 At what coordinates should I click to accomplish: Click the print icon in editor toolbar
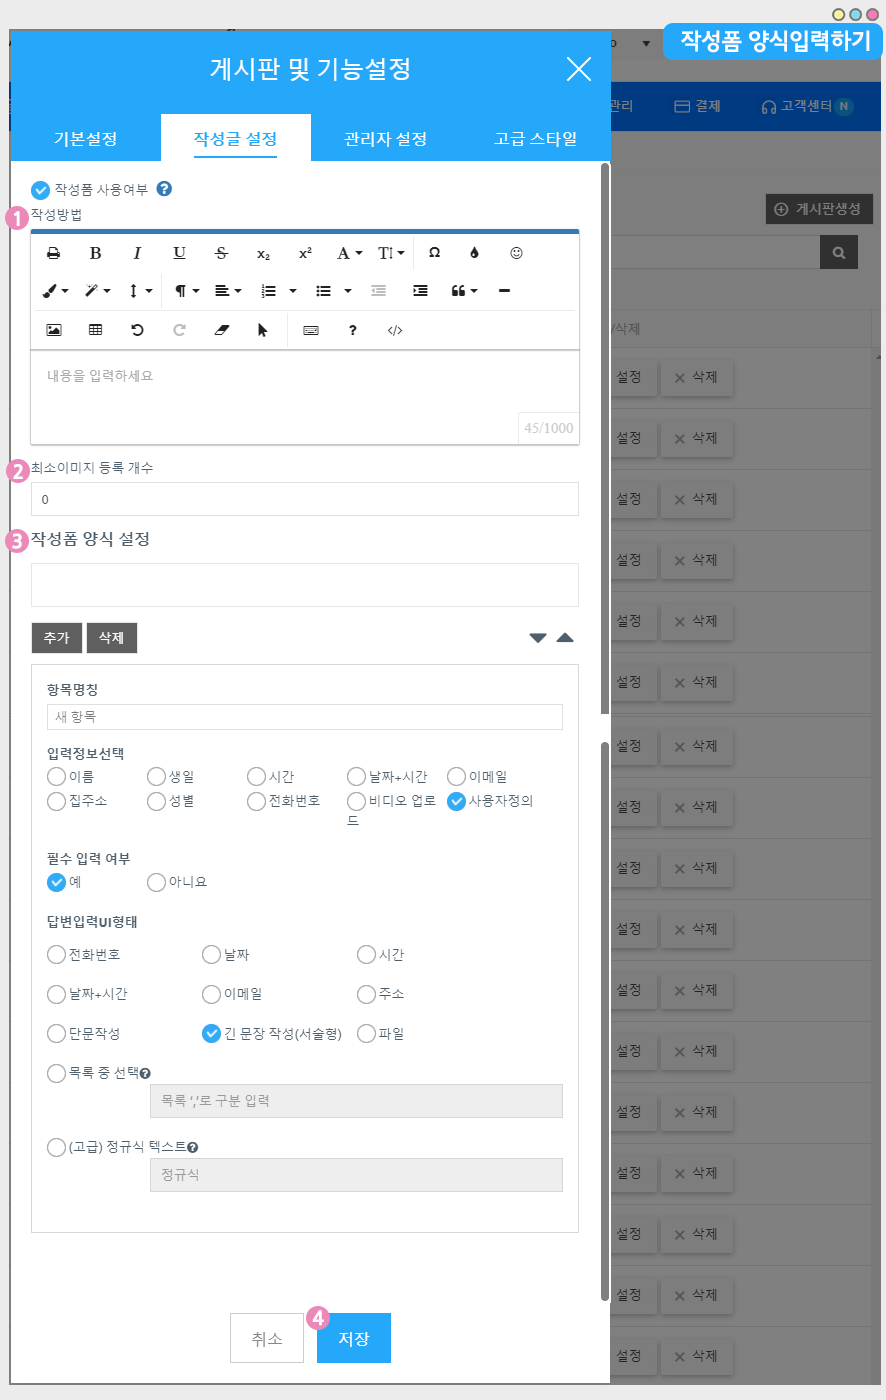click(x=54, y=253)
